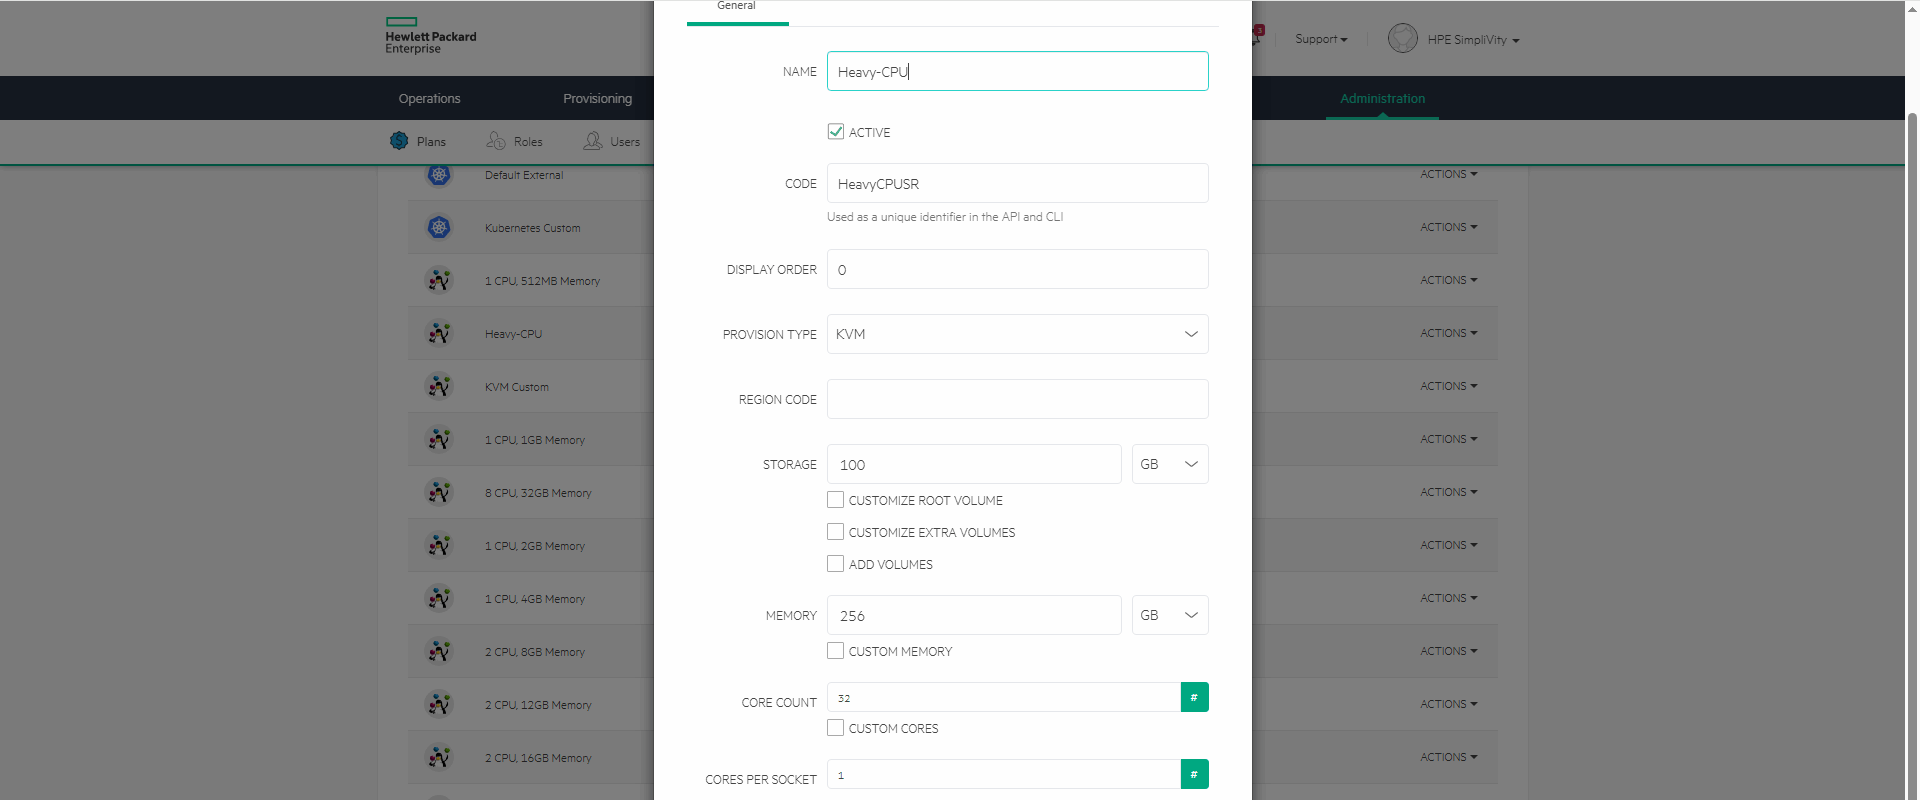The image size is (1920, 800).
Task: Click the HPE SimpliVity user avatar
Action: [1402, 39]
